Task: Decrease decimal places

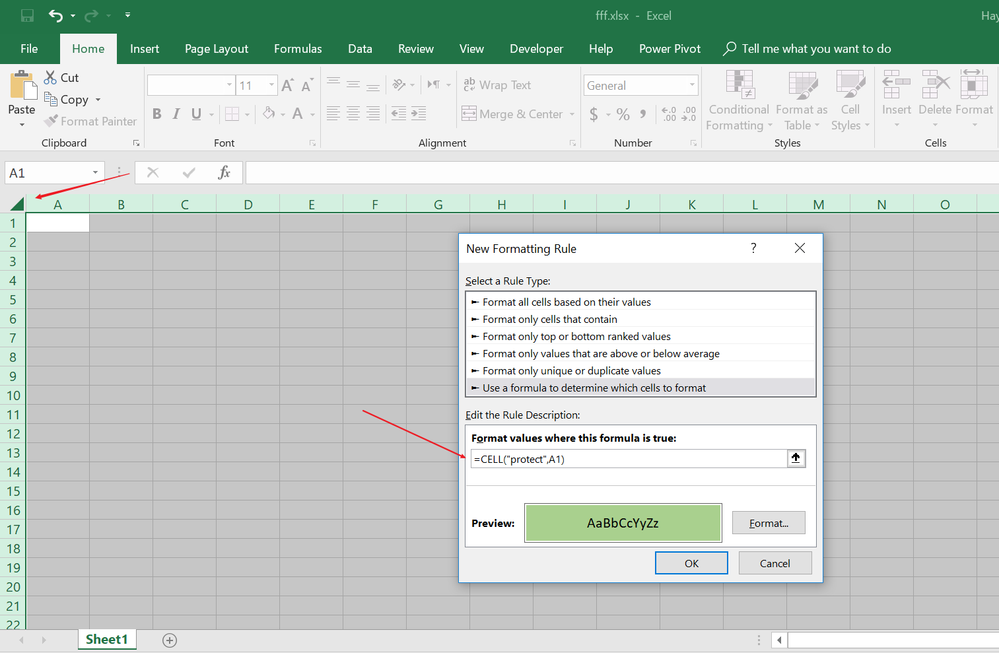Action: point(689,114)
